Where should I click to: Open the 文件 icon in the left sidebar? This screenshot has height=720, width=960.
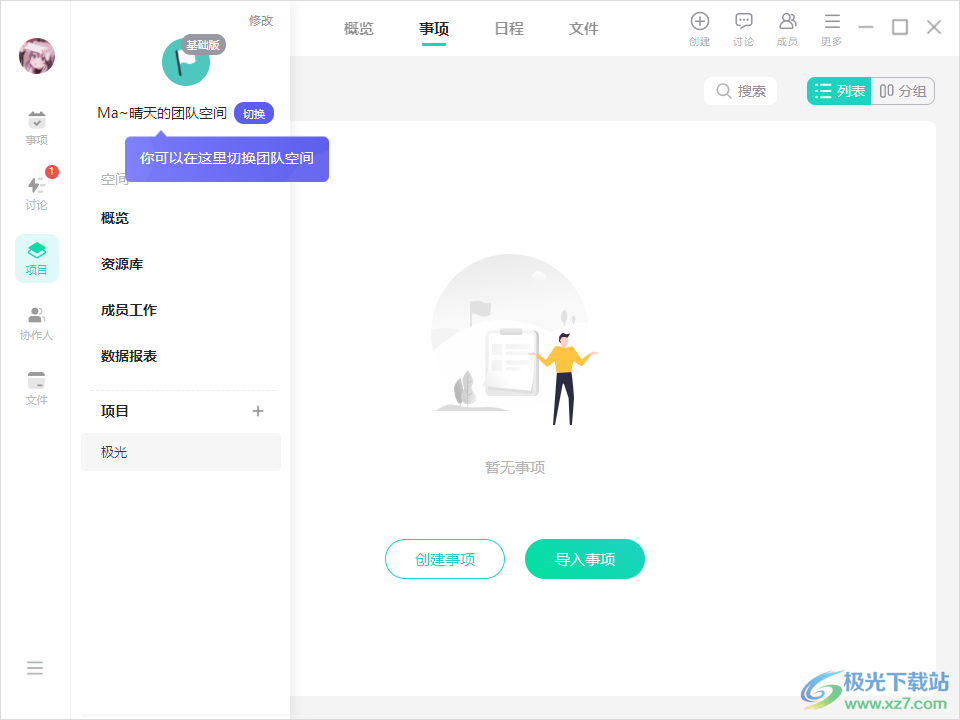pos(36,387)
